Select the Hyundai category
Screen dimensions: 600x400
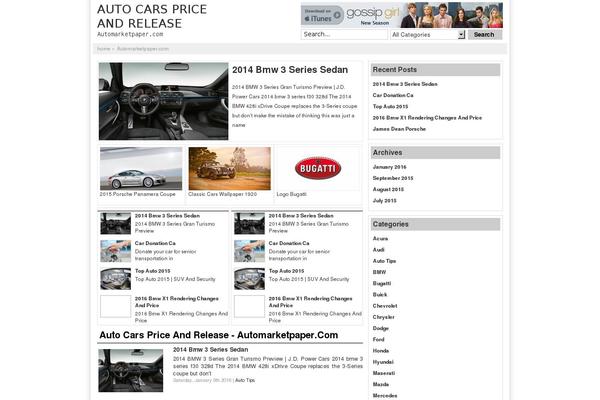pos(383,362)
